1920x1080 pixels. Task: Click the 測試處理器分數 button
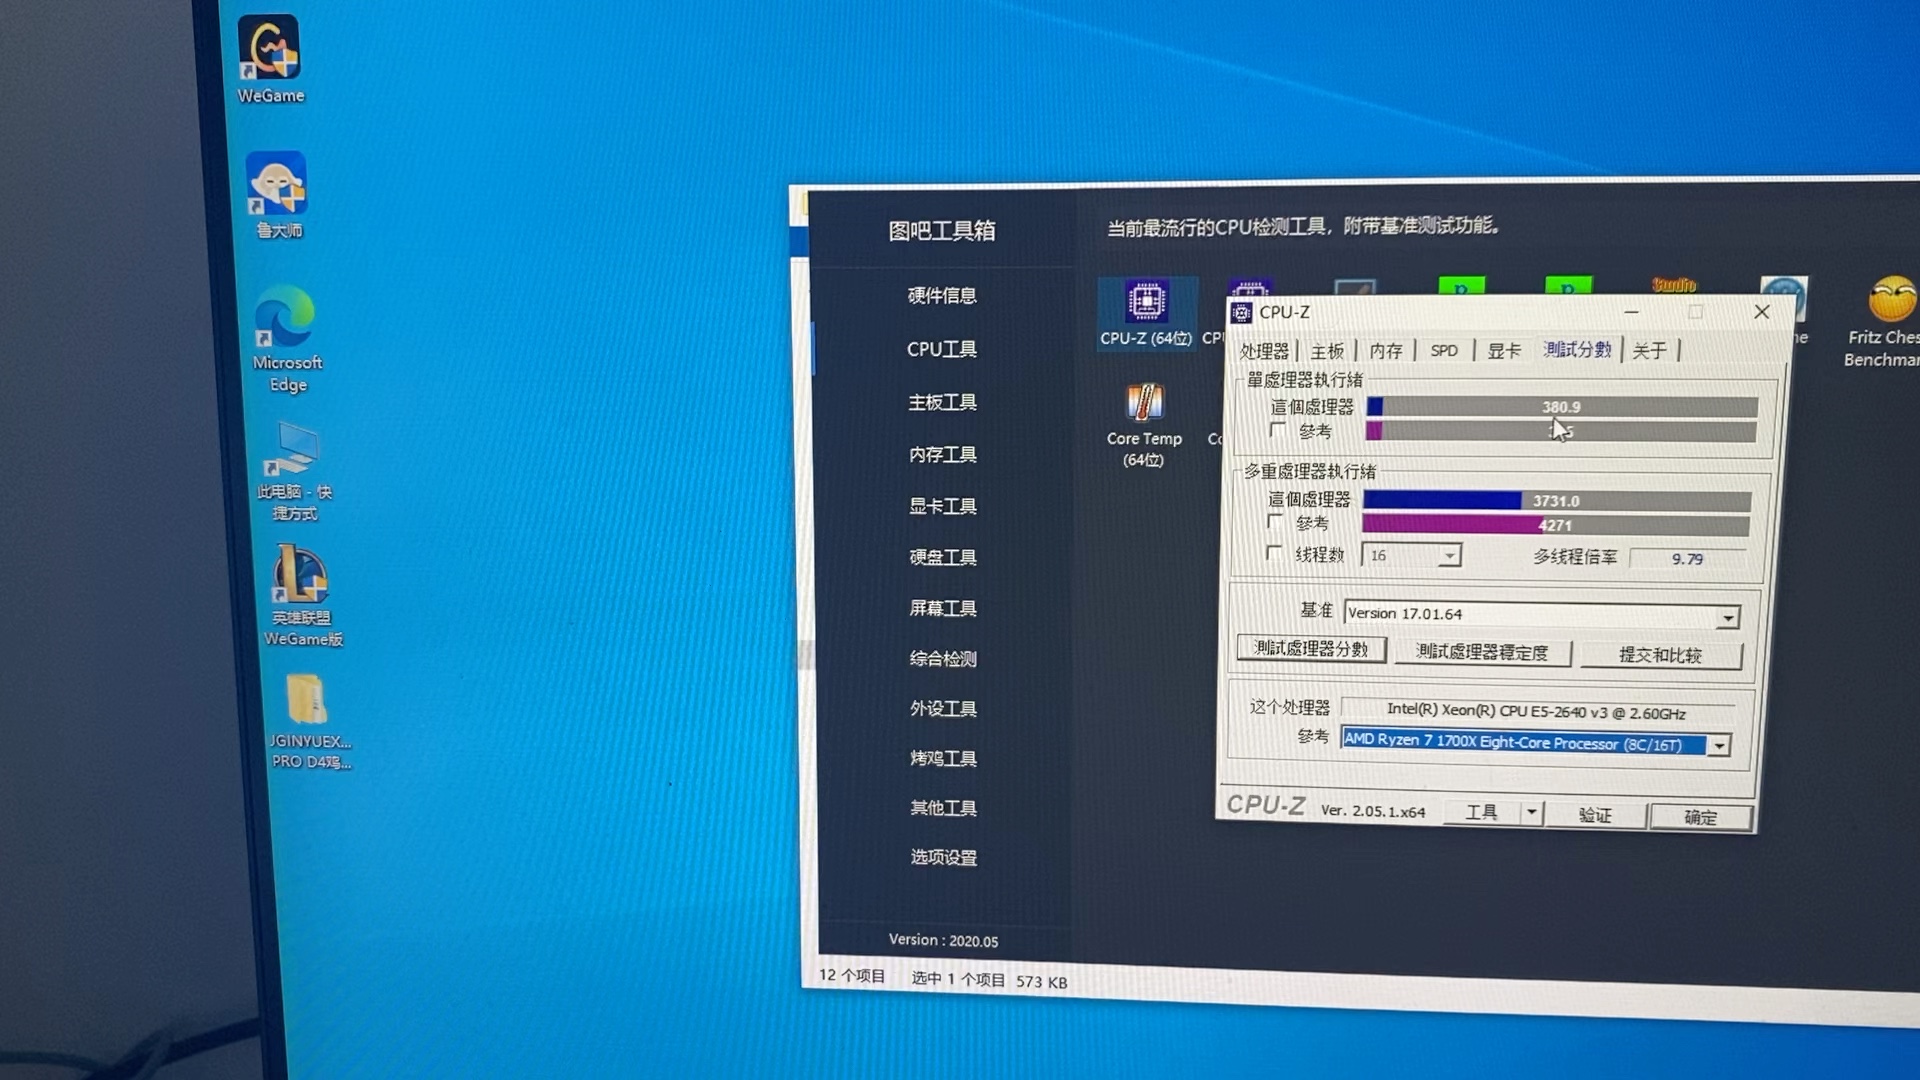coord(1311,649)
